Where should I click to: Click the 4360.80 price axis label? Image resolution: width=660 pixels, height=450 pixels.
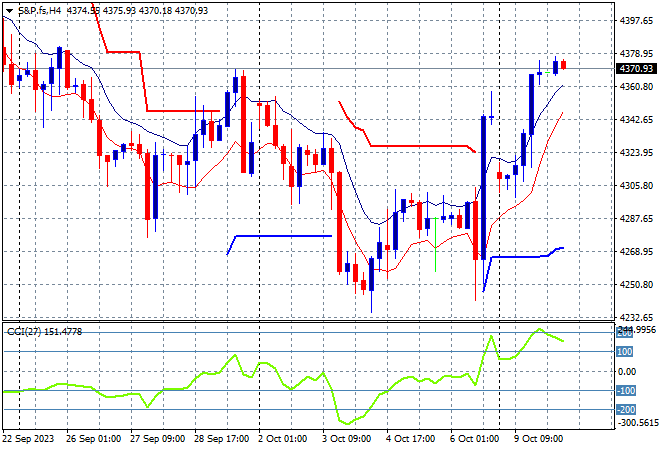coord(636,86)
